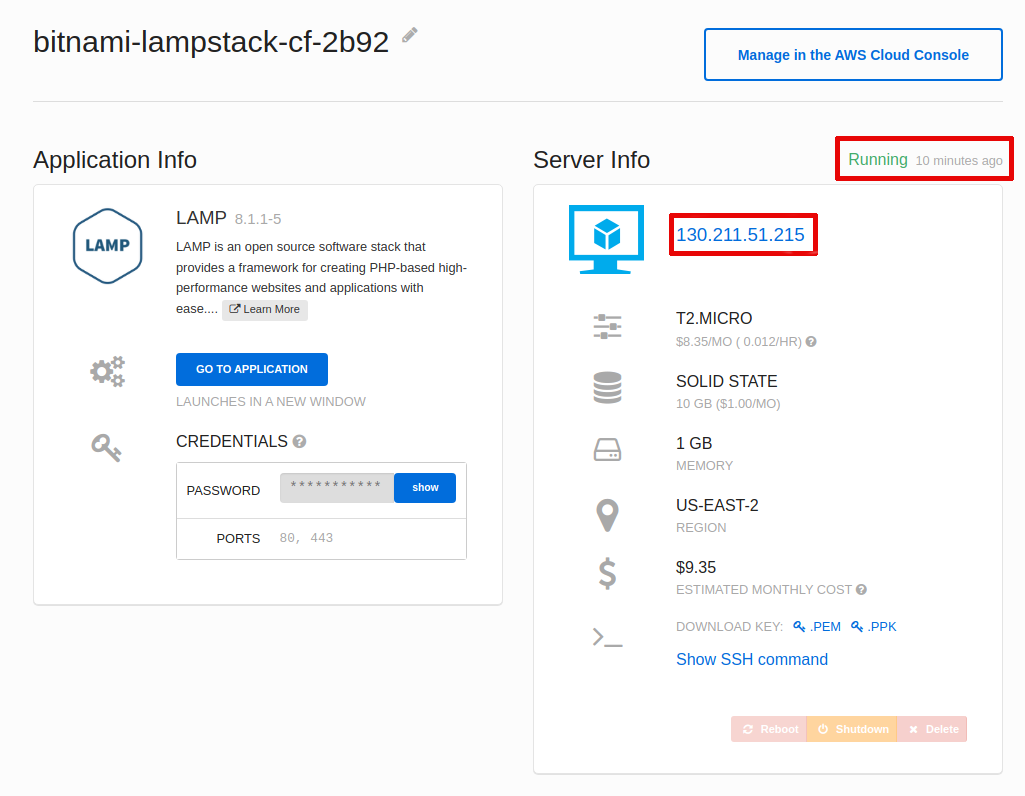Click the LAMP hexagon logo
The height and width of the screenshot is (796, 1025).
point(108,246)
